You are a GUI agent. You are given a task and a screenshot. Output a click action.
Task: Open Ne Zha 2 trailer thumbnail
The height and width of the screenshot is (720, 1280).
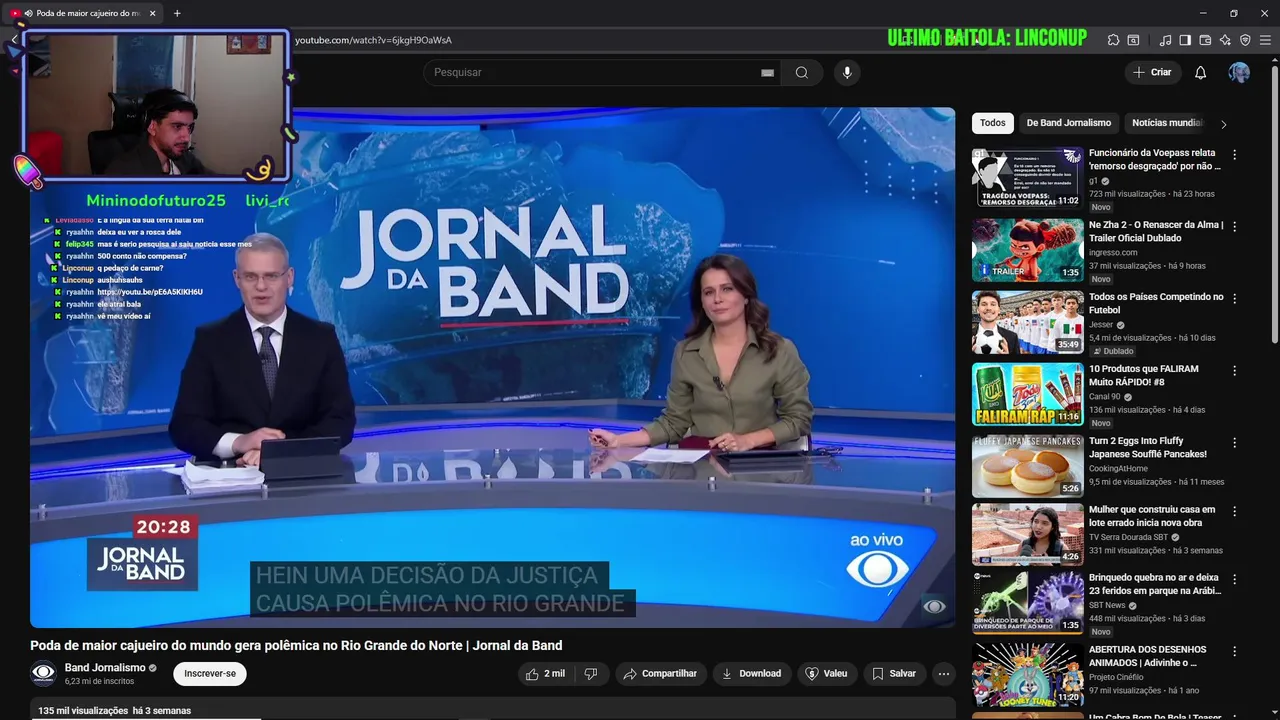[1027, 250]
